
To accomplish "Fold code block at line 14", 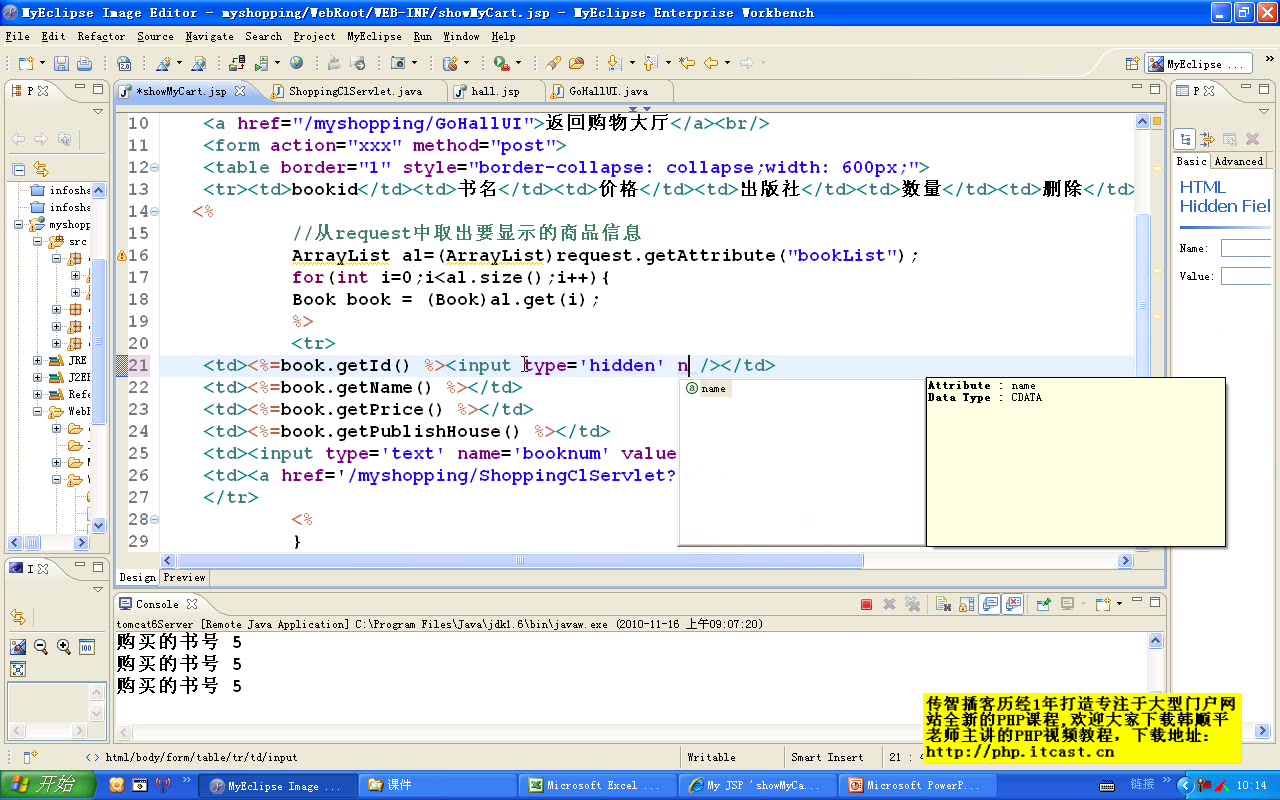I will pos(154,211).
